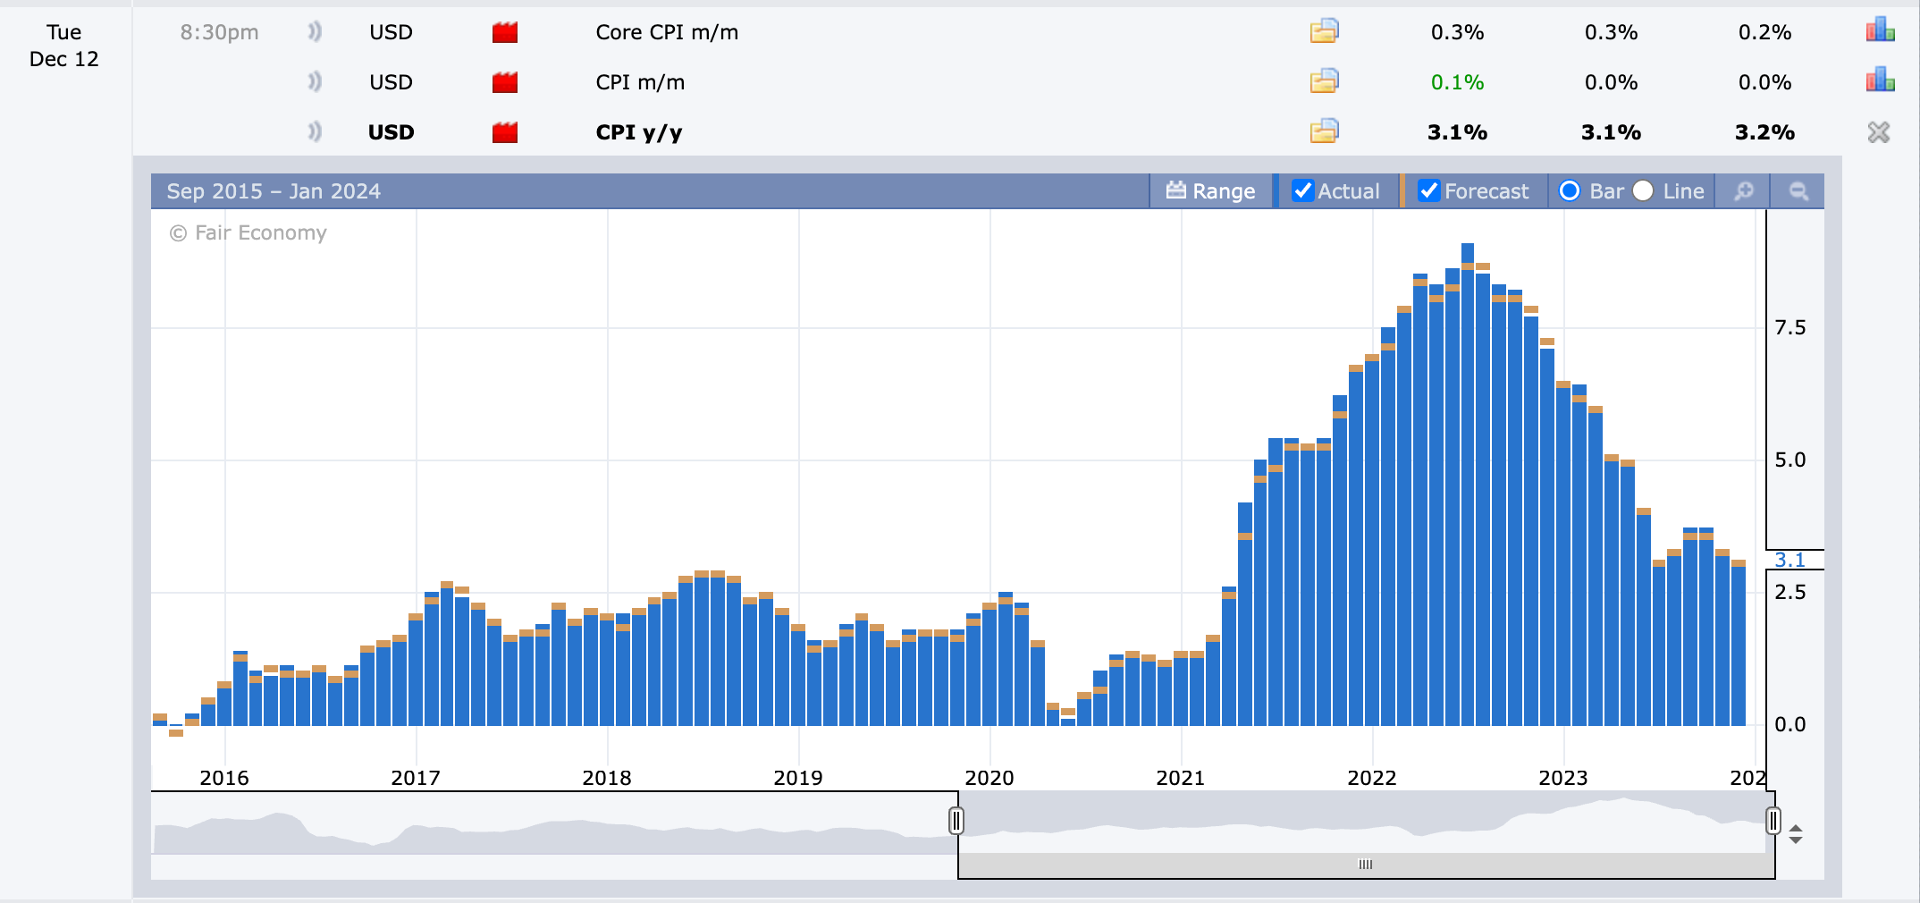Click red high-impact icon for CPI y/y
The height and width of the screenshot is (903, 1920).
click(505, 132)
